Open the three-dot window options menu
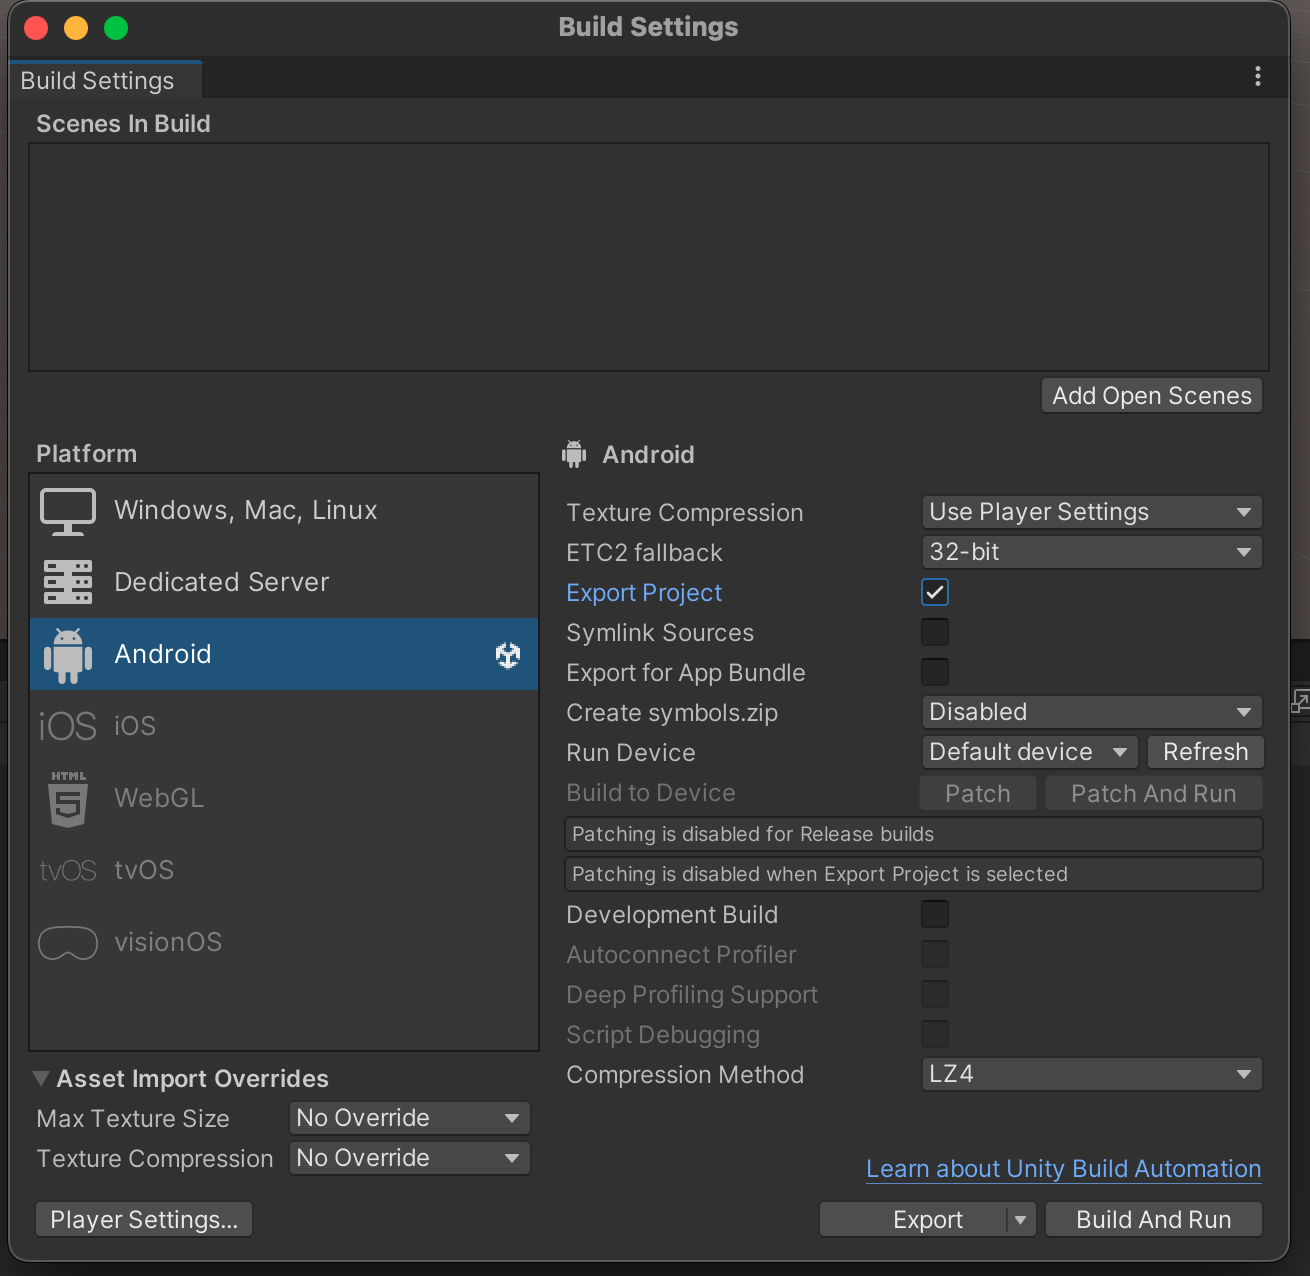Screen dimensions: 1310x1276 click(1257, 77)
